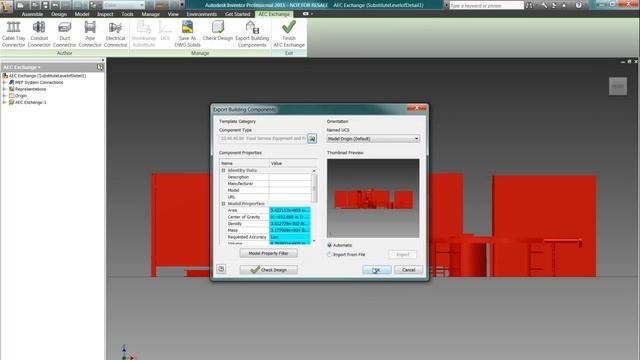640x360 pixels.
Task: Select the Automatic thumbnail radio button
Action: [329, 245]
